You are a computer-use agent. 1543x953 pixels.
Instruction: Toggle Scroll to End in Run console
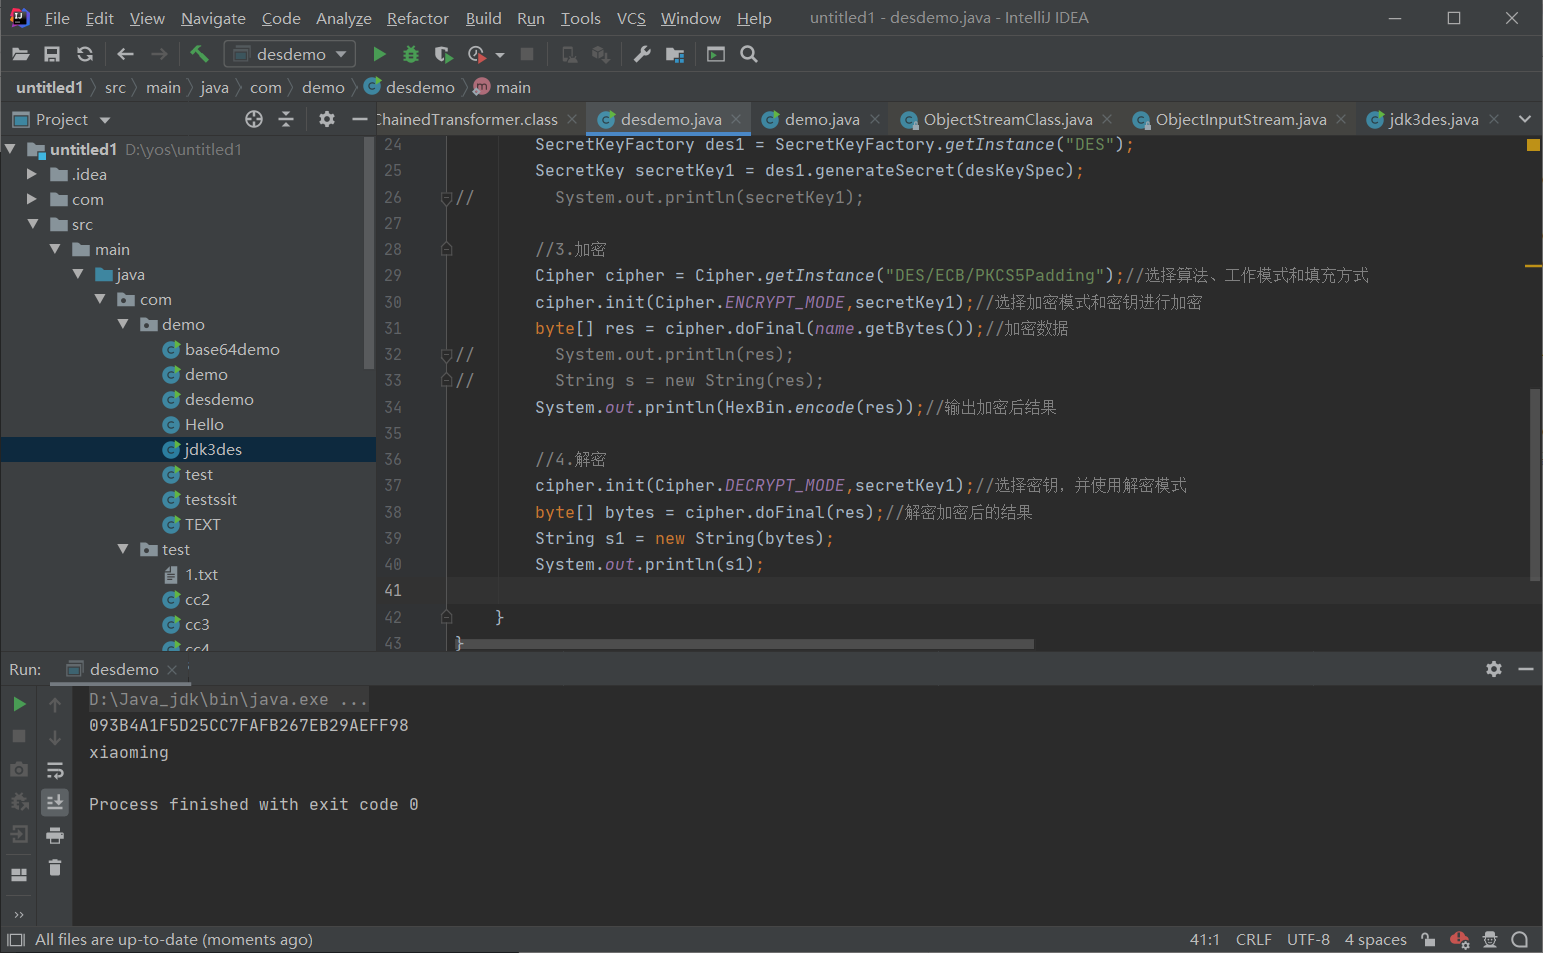click(x=55, y=802)
